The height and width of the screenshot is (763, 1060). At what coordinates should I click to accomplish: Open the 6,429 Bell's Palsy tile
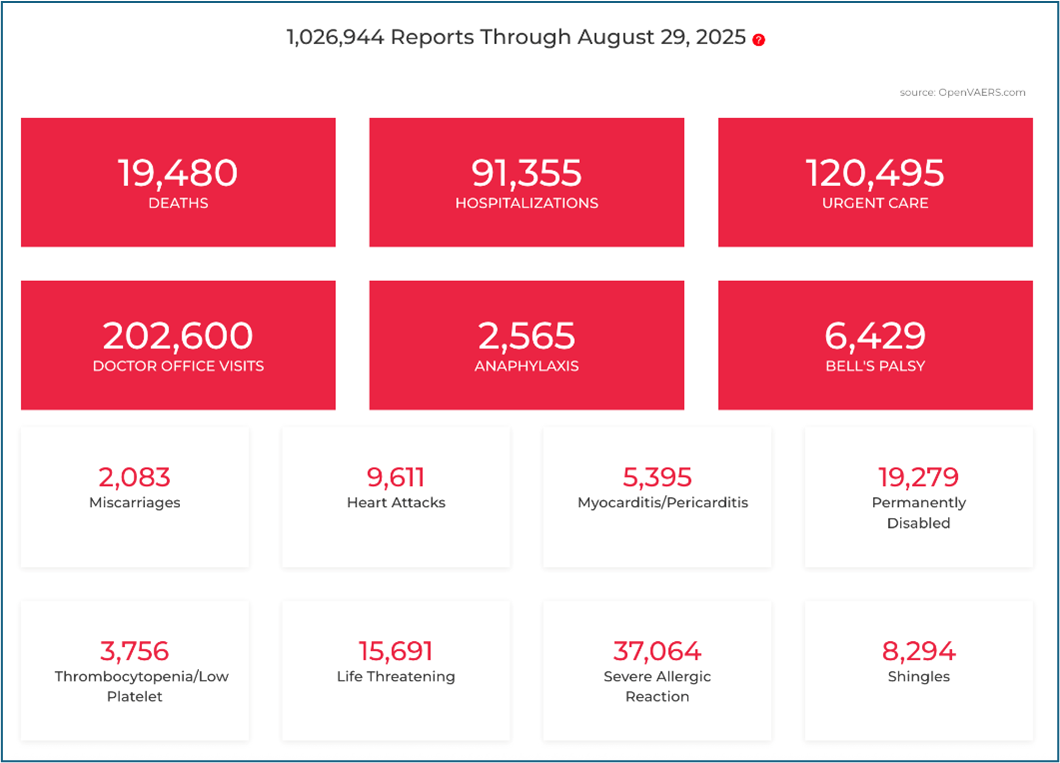[874, 345]
